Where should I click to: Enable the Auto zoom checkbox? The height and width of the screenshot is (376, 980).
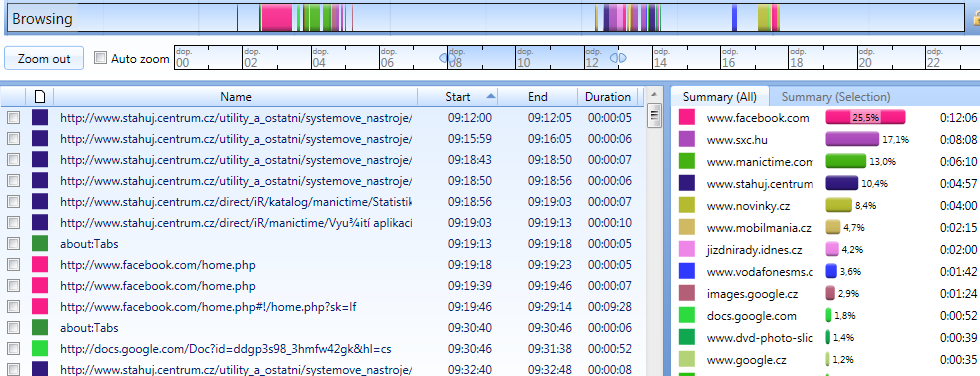point(100,58)
